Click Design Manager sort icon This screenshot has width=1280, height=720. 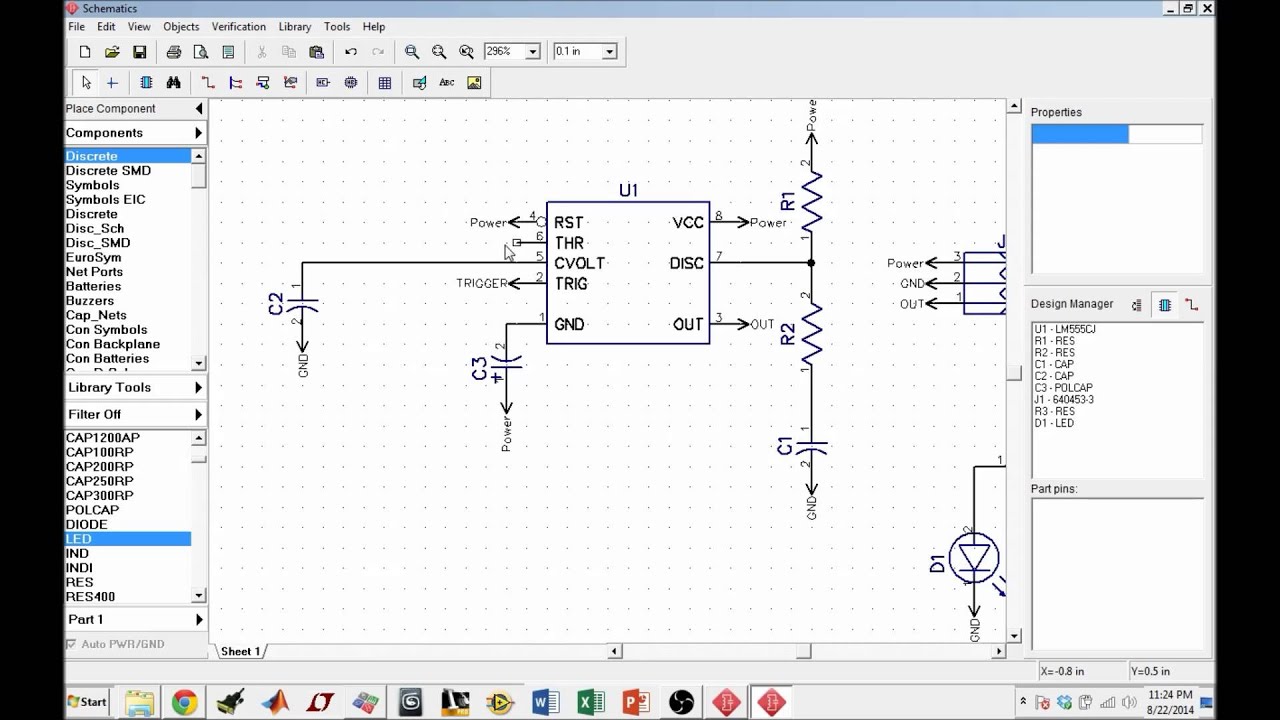pos(1137,305)
